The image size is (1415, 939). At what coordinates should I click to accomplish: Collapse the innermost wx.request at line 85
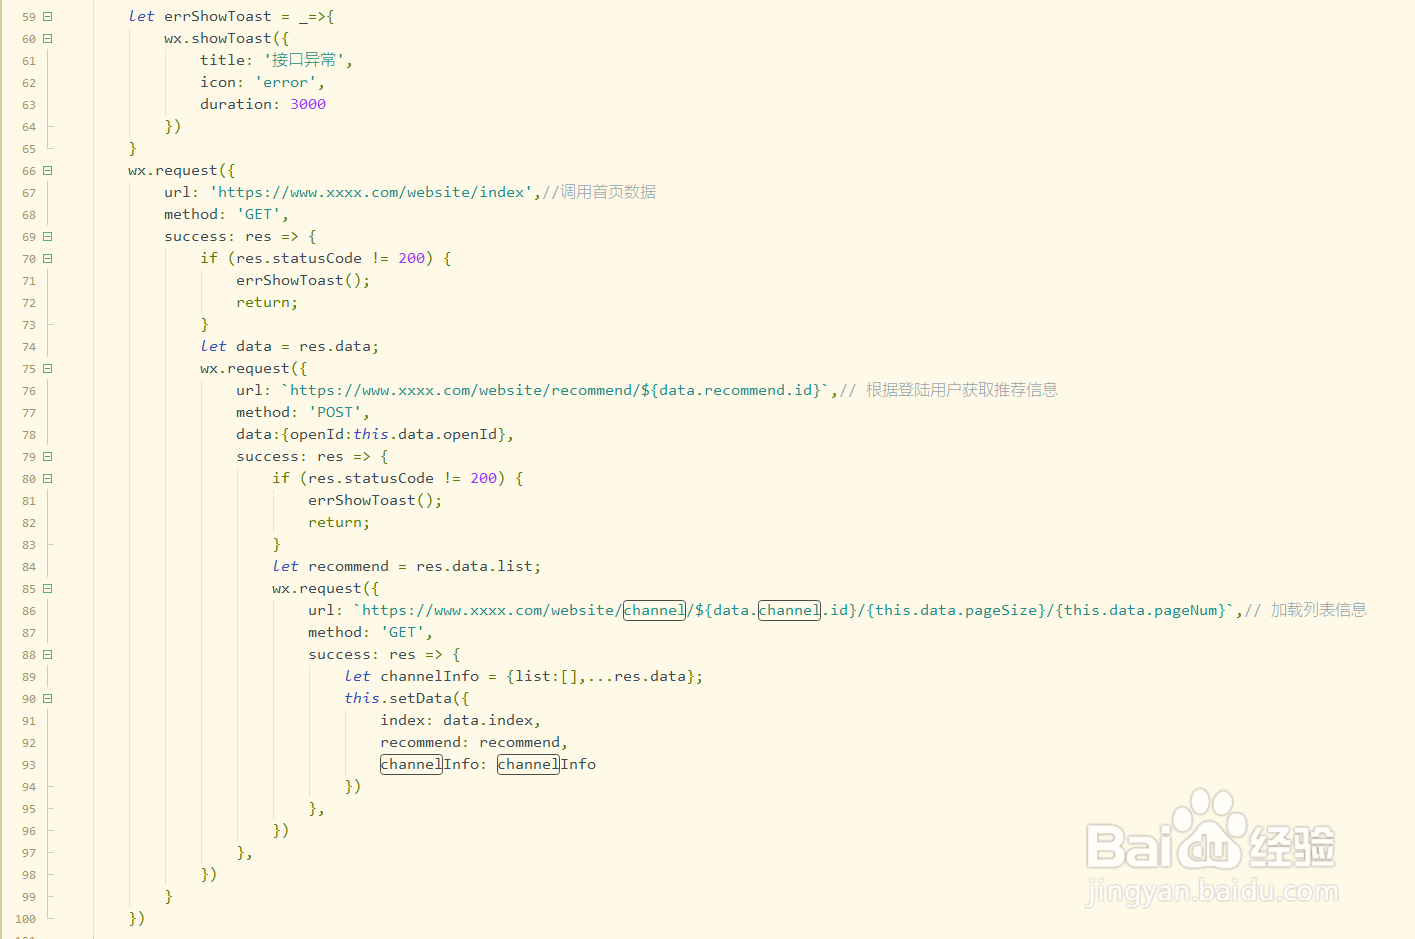47,589
